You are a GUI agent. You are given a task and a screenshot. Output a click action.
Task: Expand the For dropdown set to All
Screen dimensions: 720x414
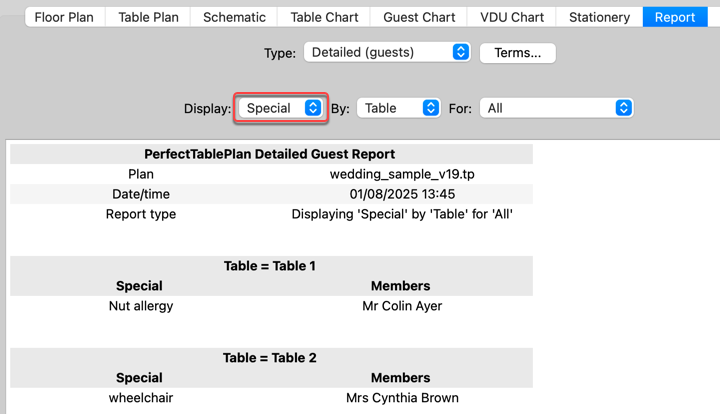[x=556, y=108]
